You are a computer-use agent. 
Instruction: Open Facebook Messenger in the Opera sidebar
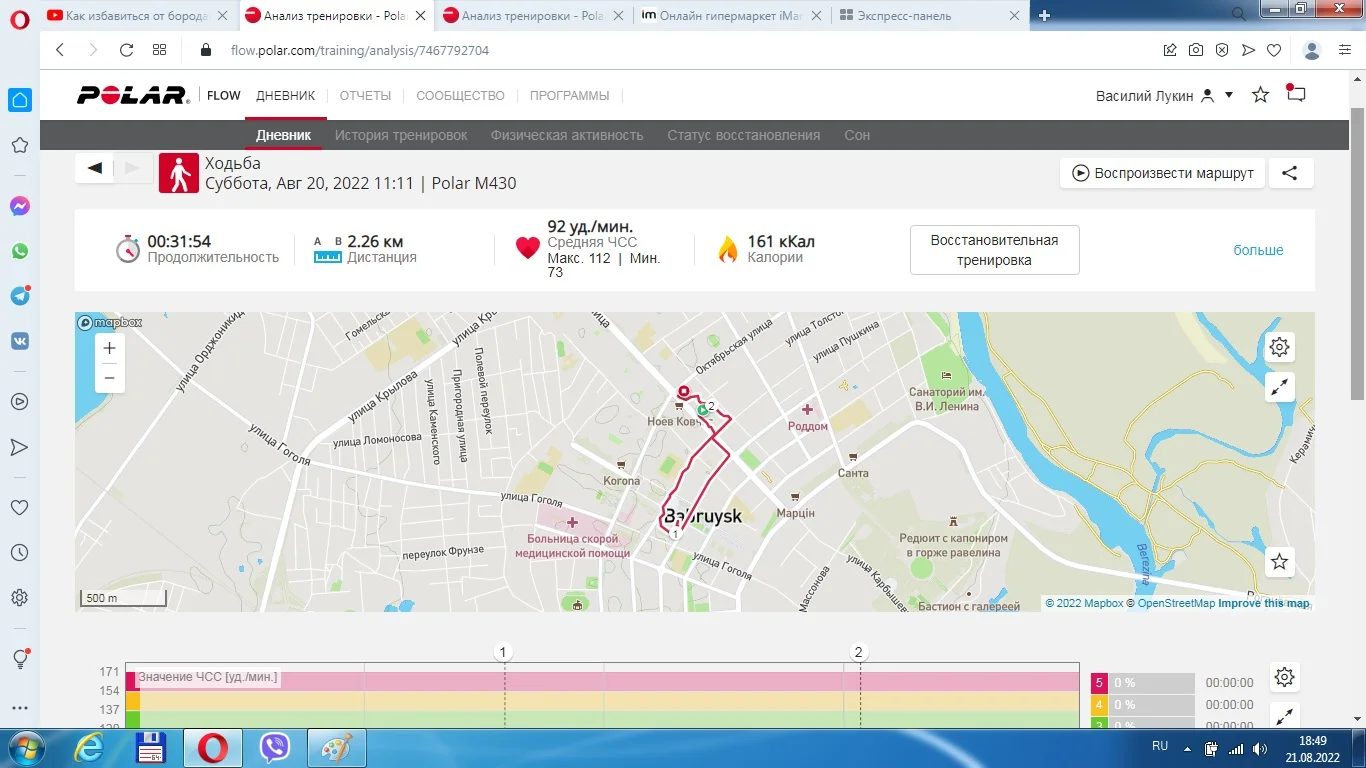(x=19, y=206)
